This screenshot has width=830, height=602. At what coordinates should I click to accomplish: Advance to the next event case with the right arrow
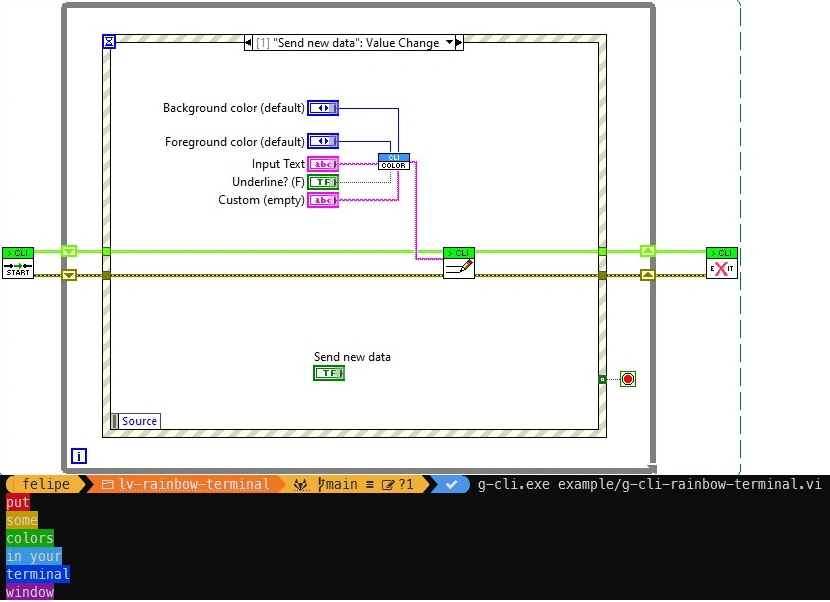[x=459, y=42]
